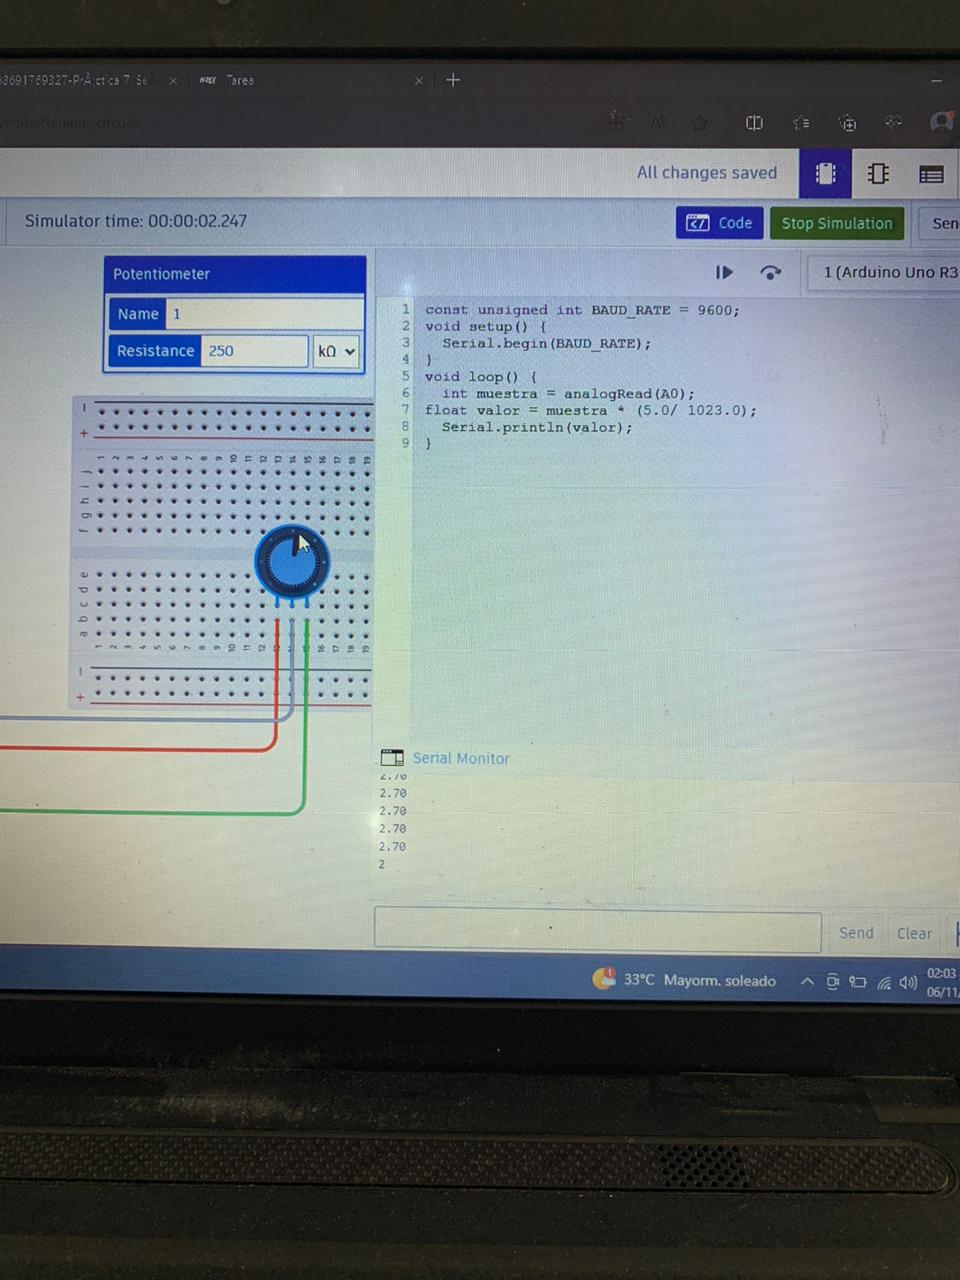
Task: Open the schematic view icon
Action: [x=878, y=174]
